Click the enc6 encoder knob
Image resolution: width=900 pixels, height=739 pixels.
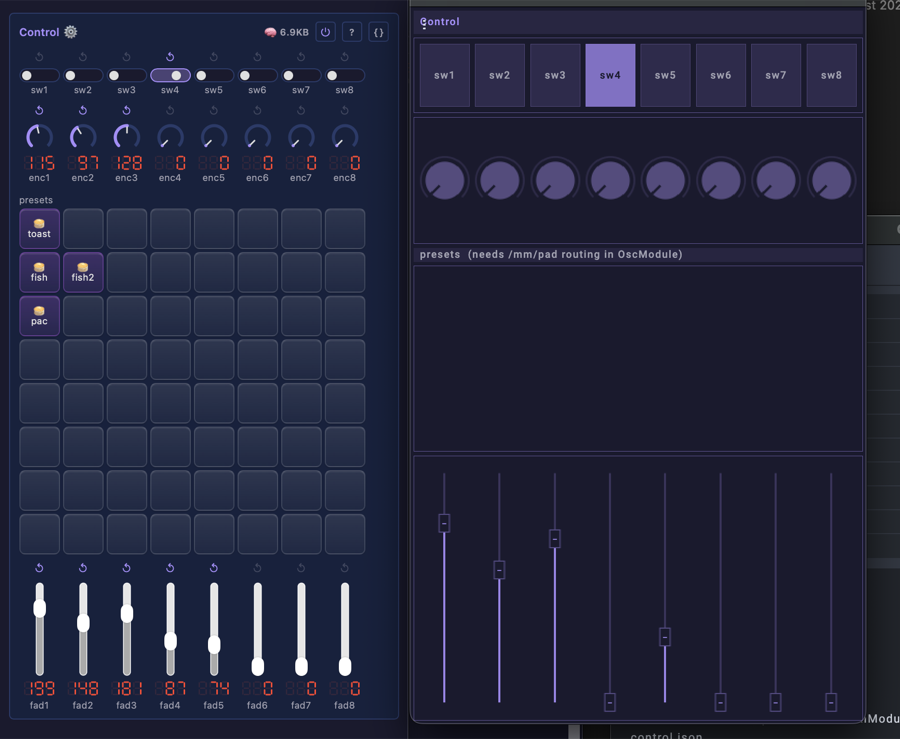tap(257, 137)
